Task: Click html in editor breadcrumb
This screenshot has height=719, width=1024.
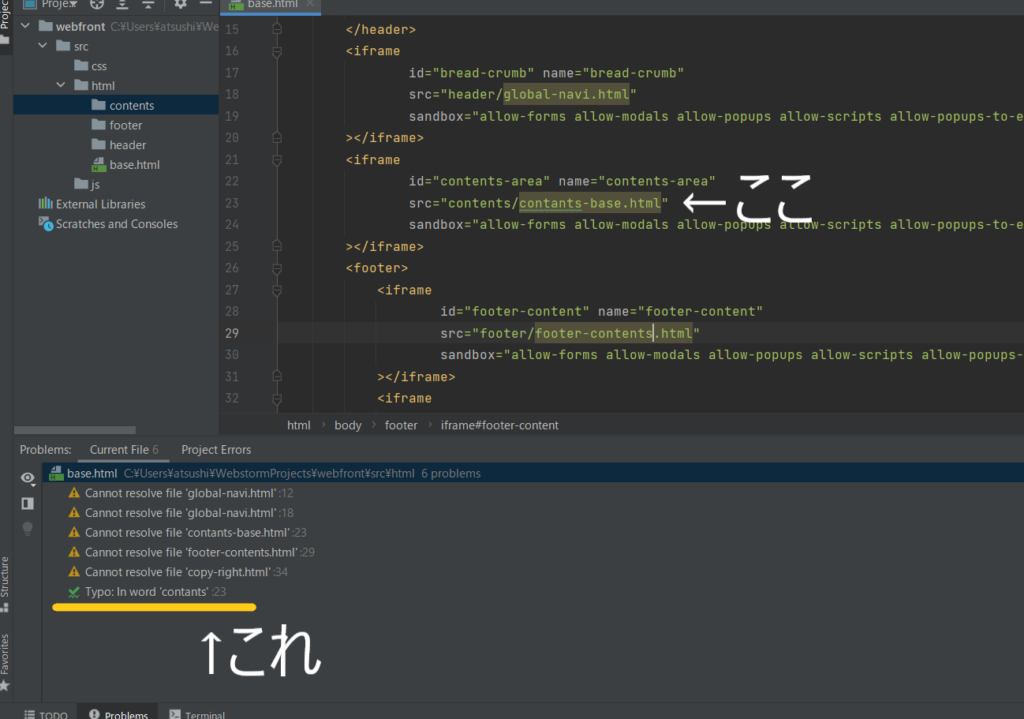Action: [298, 425]
